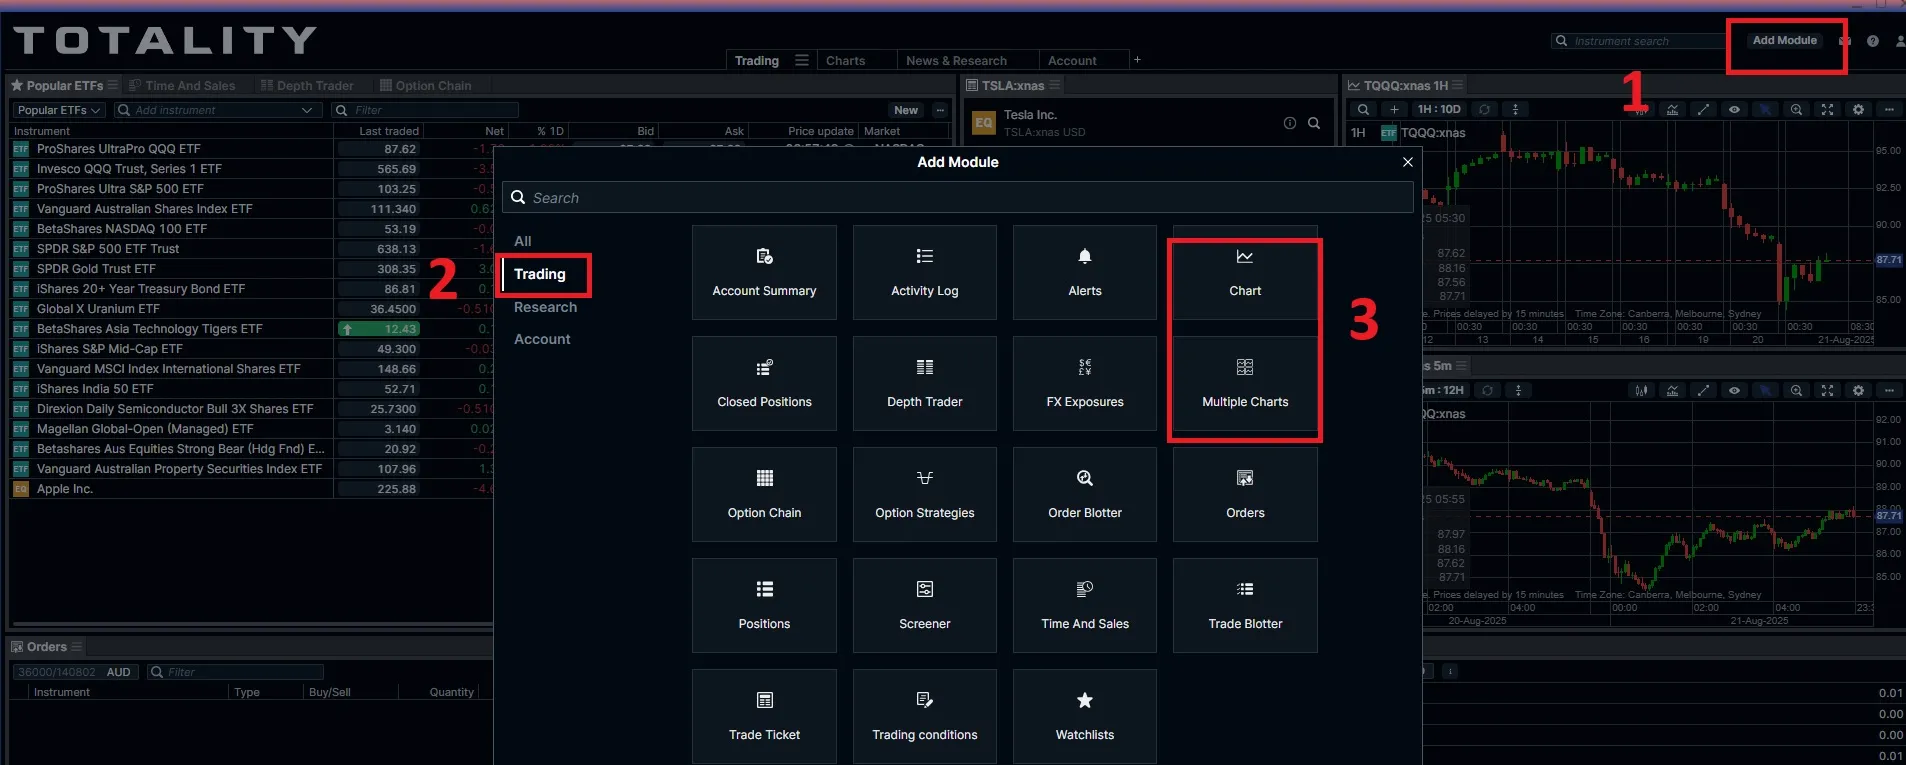Open the Trading workspace tab menu icon
Screen dimensions: 1906x765
pyautogui.click(x=802, y=61)
